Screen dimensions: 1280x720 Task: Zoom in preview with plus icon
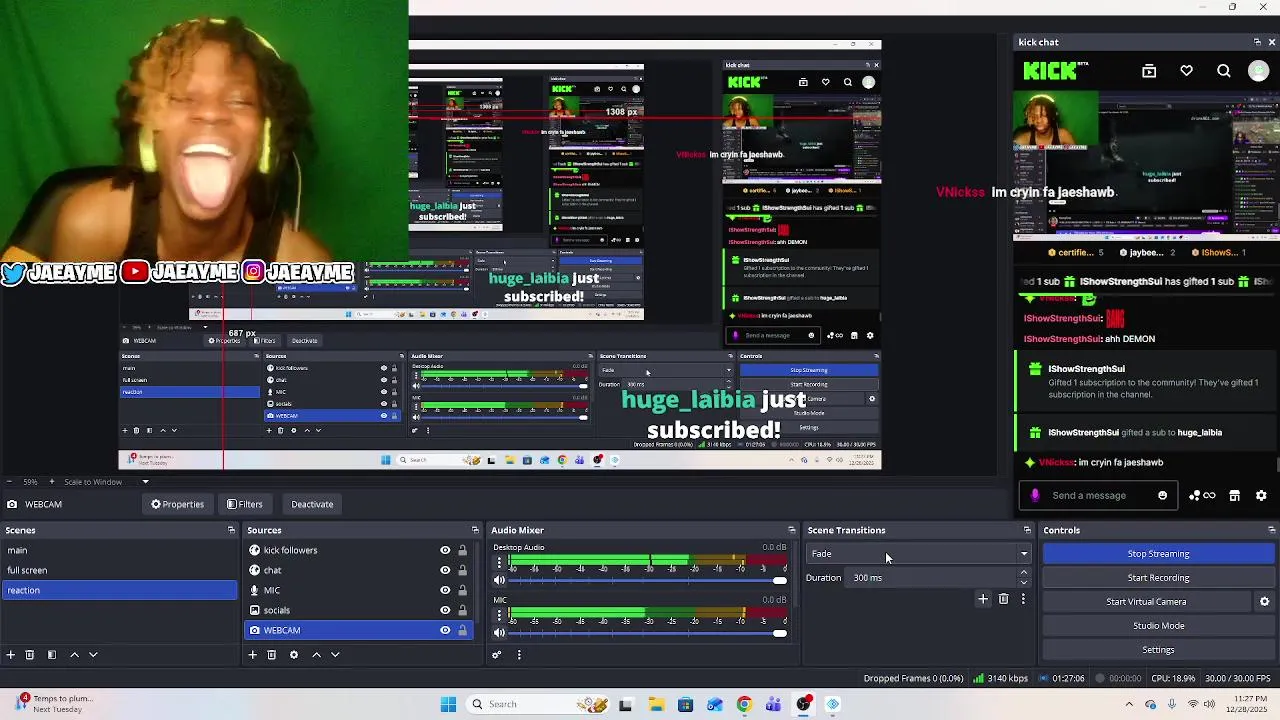(x=53, y=482)
